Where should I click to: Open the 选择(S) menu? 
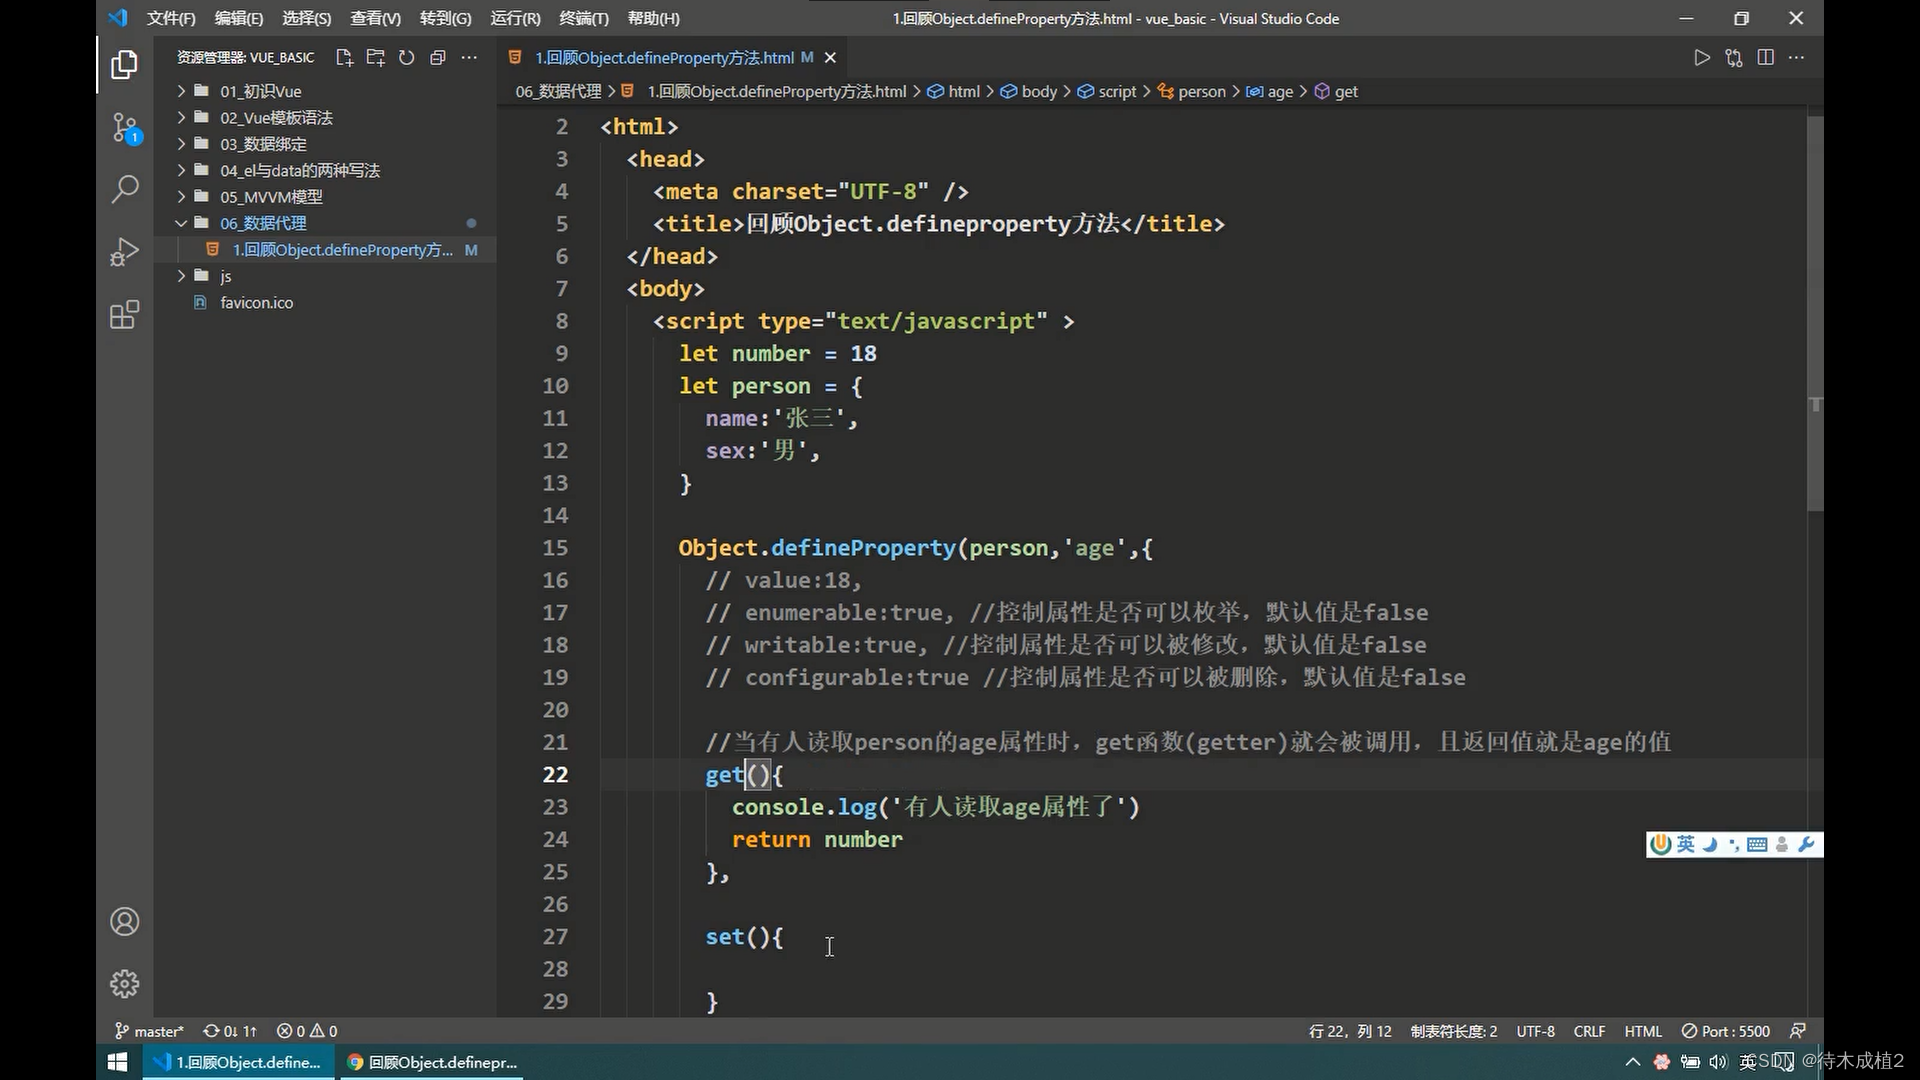click(307, 18)
